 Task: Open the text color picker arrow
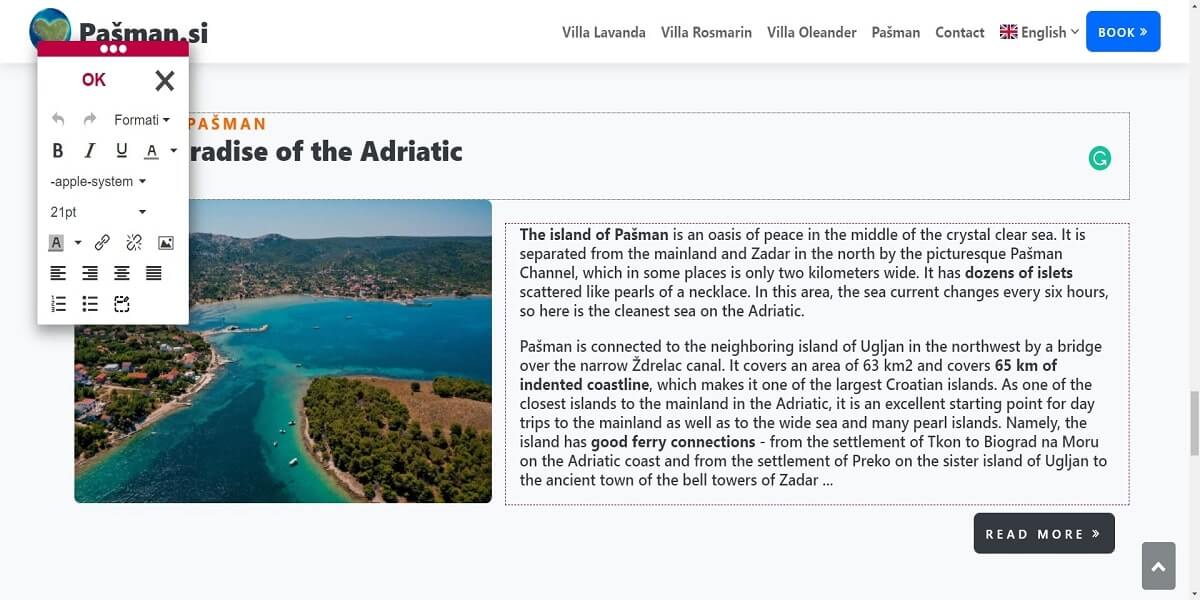coord(173,151)
